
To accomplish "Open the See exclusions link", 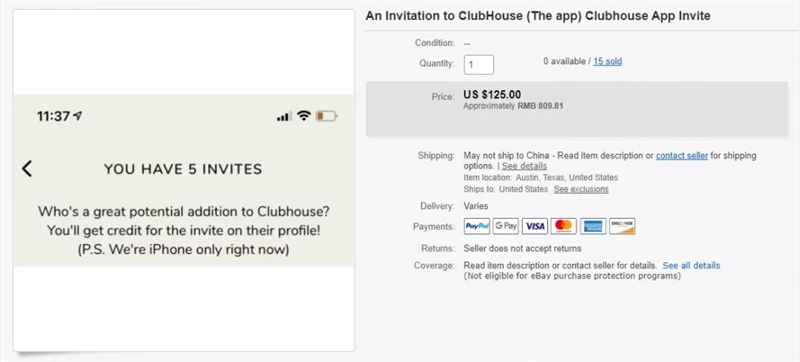I will [581, 189].
